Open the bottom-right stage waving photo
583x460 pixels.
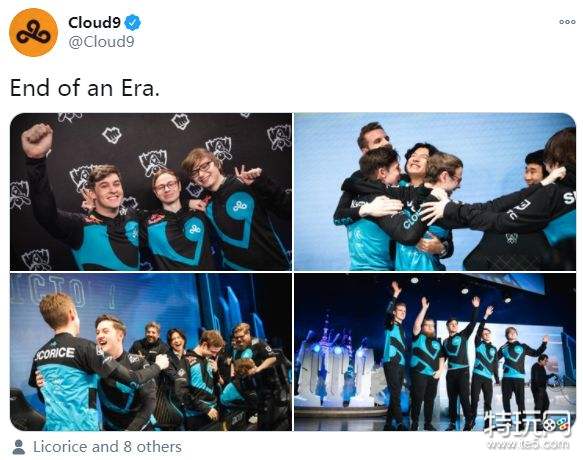pos(435,352)
